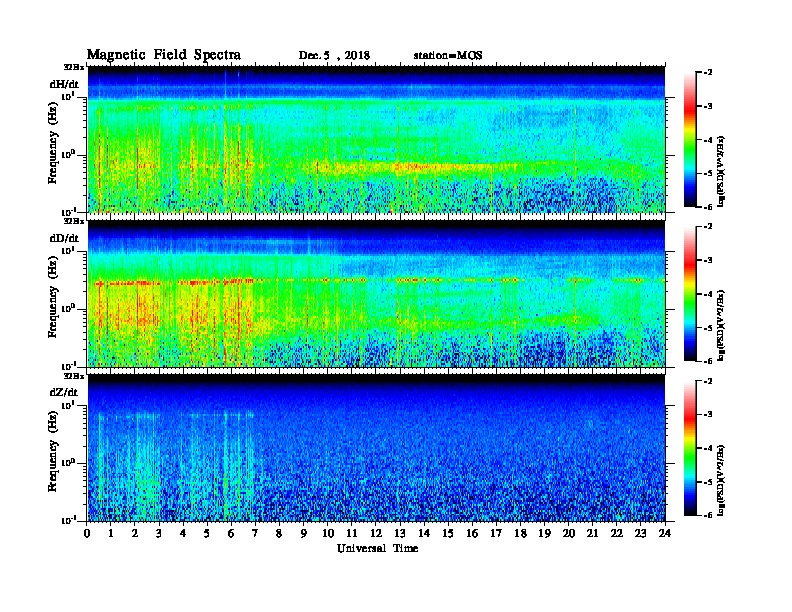Click hour "21" on the Universal Time axis
This screenshot has height=612, width=792.
coord(592,533)
